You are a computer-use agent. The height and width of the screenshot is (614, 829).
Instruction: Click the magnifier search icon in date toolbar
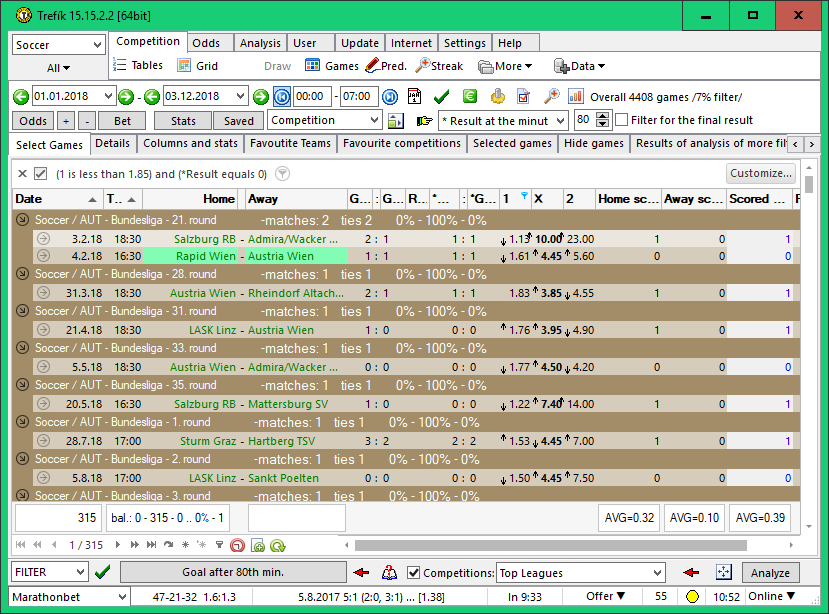[551, 97]
